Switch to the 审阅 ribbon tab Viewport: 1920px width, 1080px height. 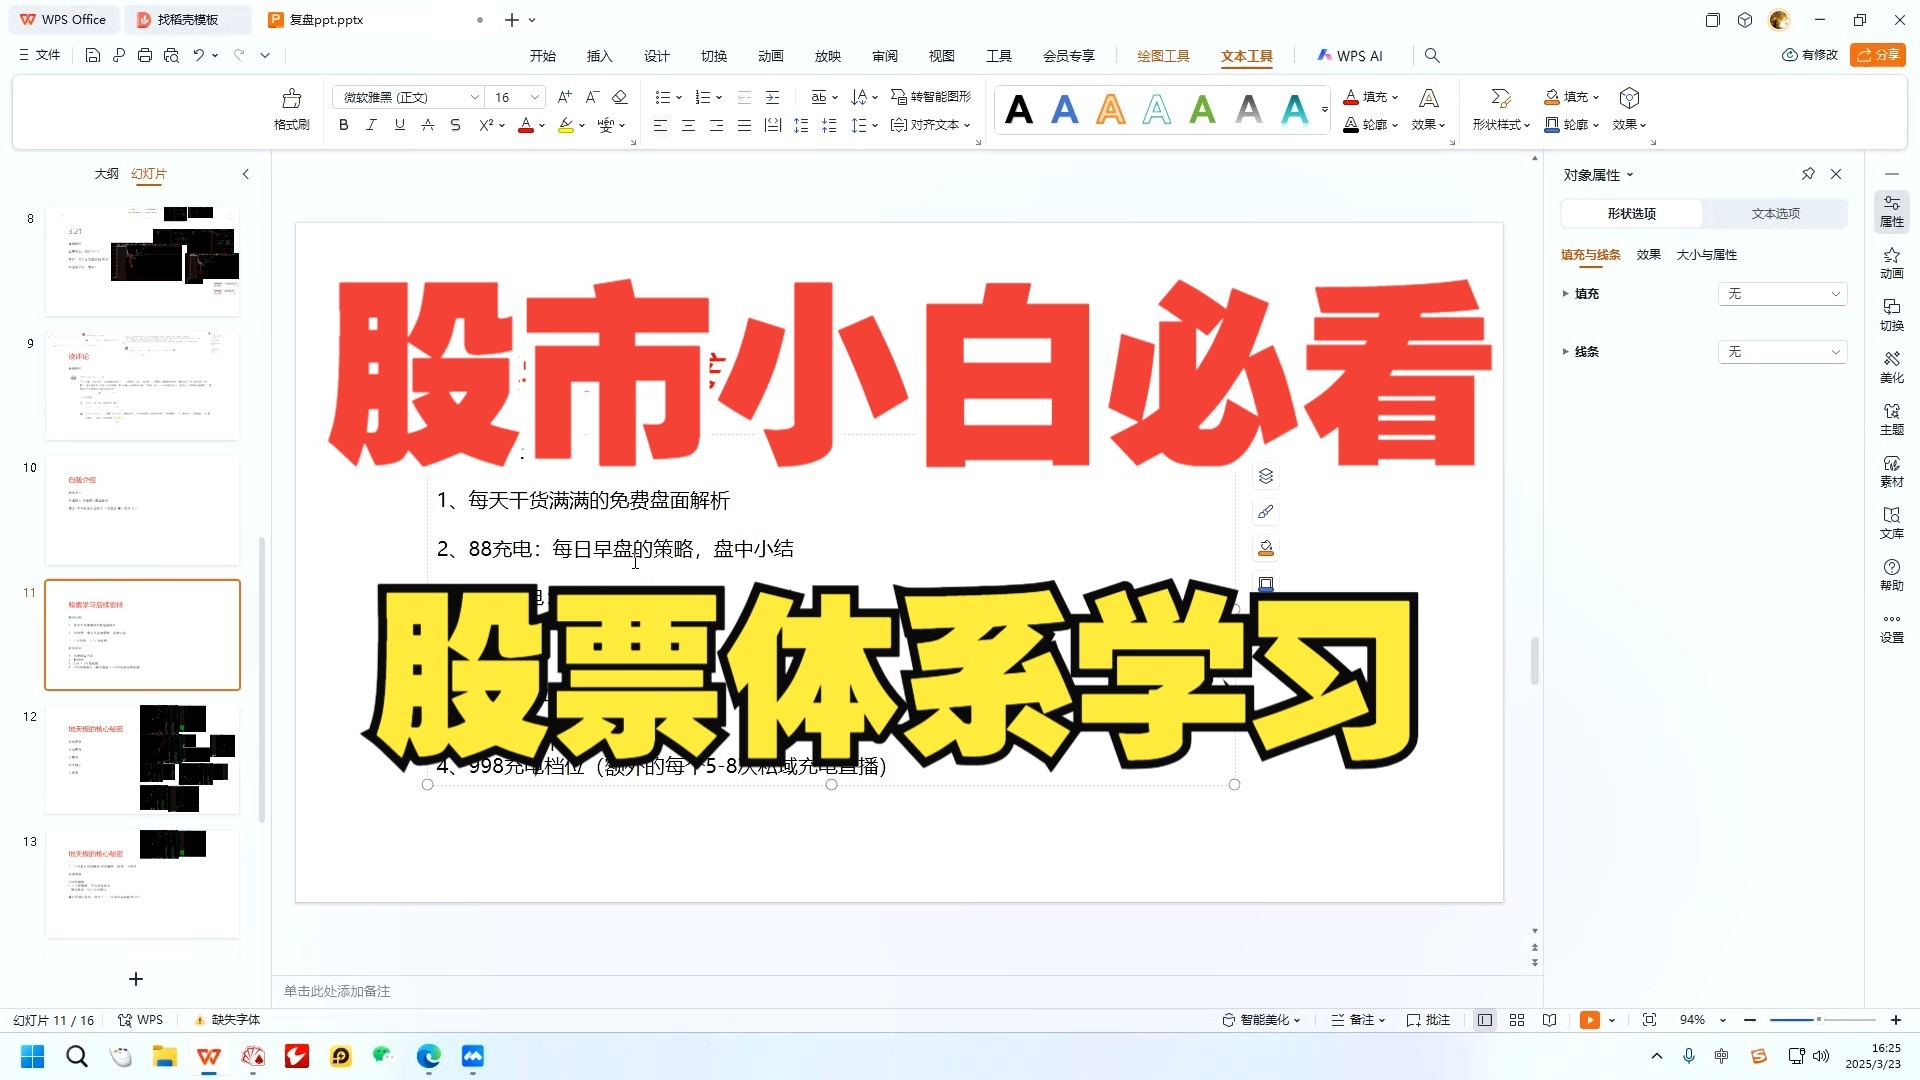(884, 56)
